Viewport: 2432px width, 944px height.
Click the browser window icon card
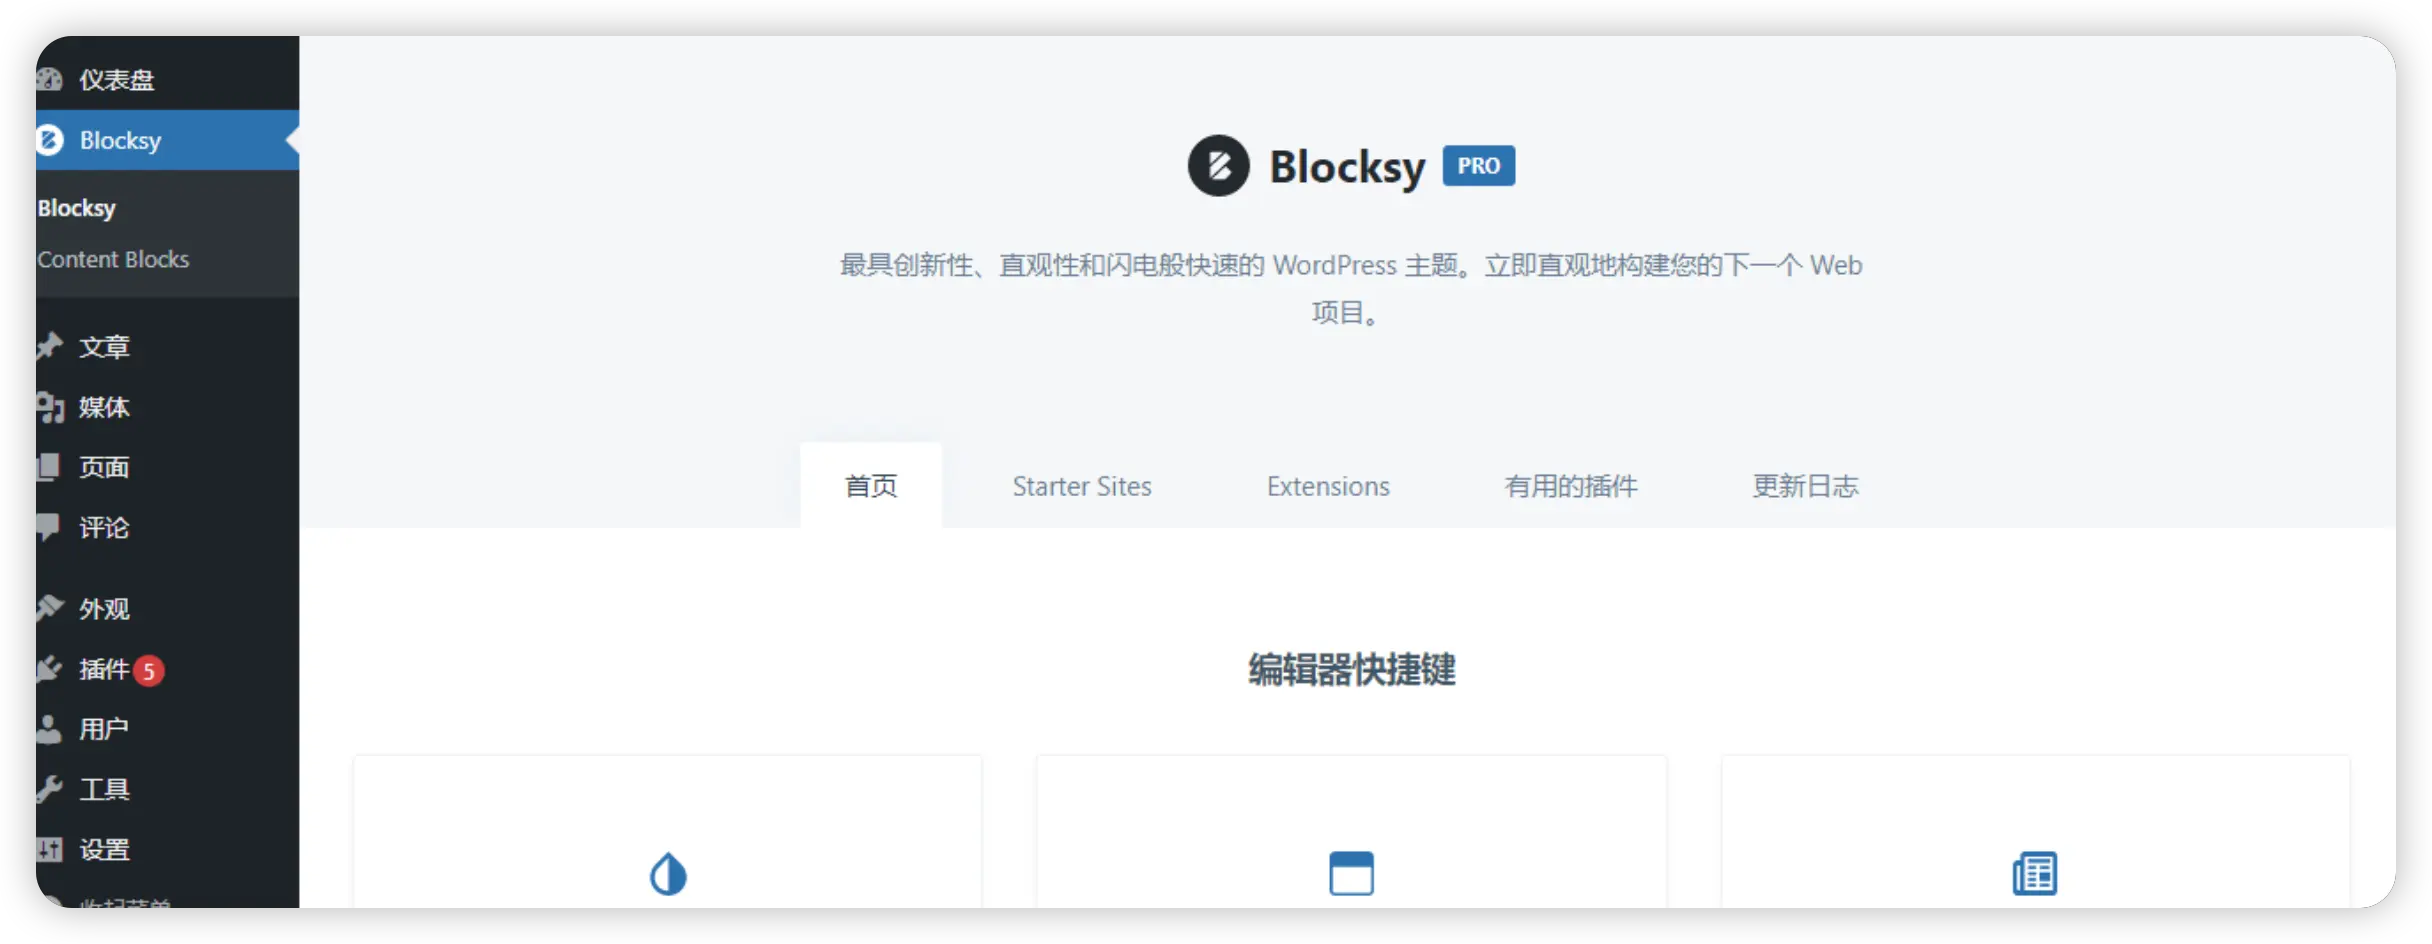coord(1351,873)
